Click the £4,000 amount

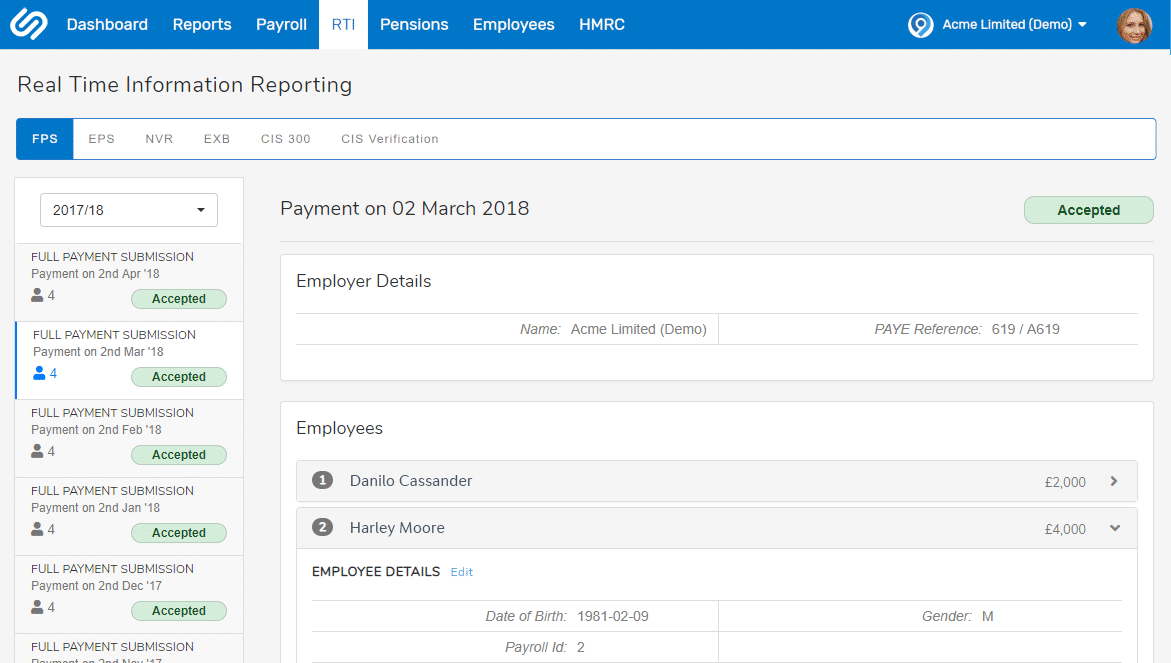(1065, 529)
